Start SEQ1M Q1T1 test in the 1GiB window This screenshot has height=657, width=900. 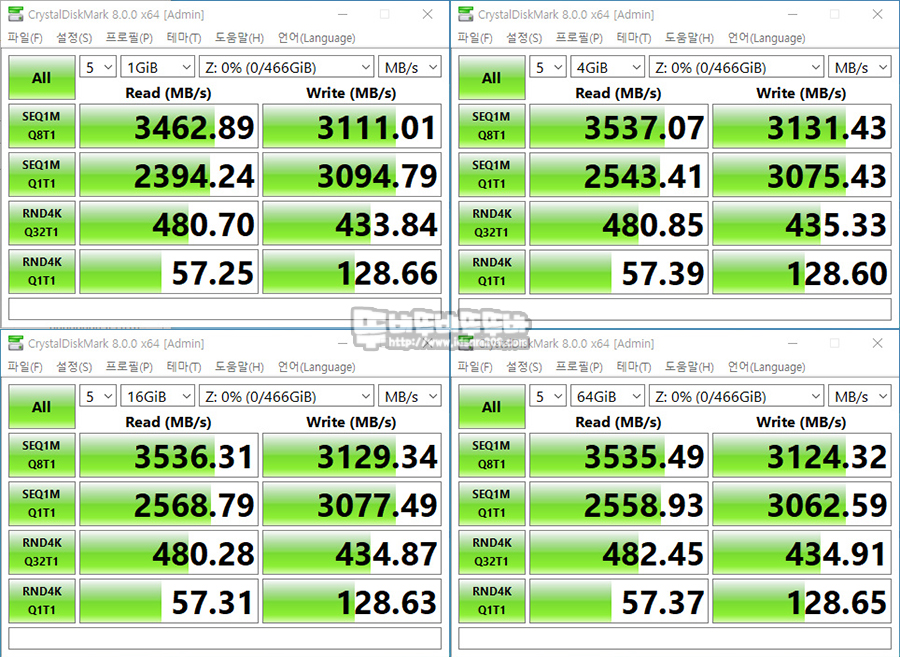(42, 174)
